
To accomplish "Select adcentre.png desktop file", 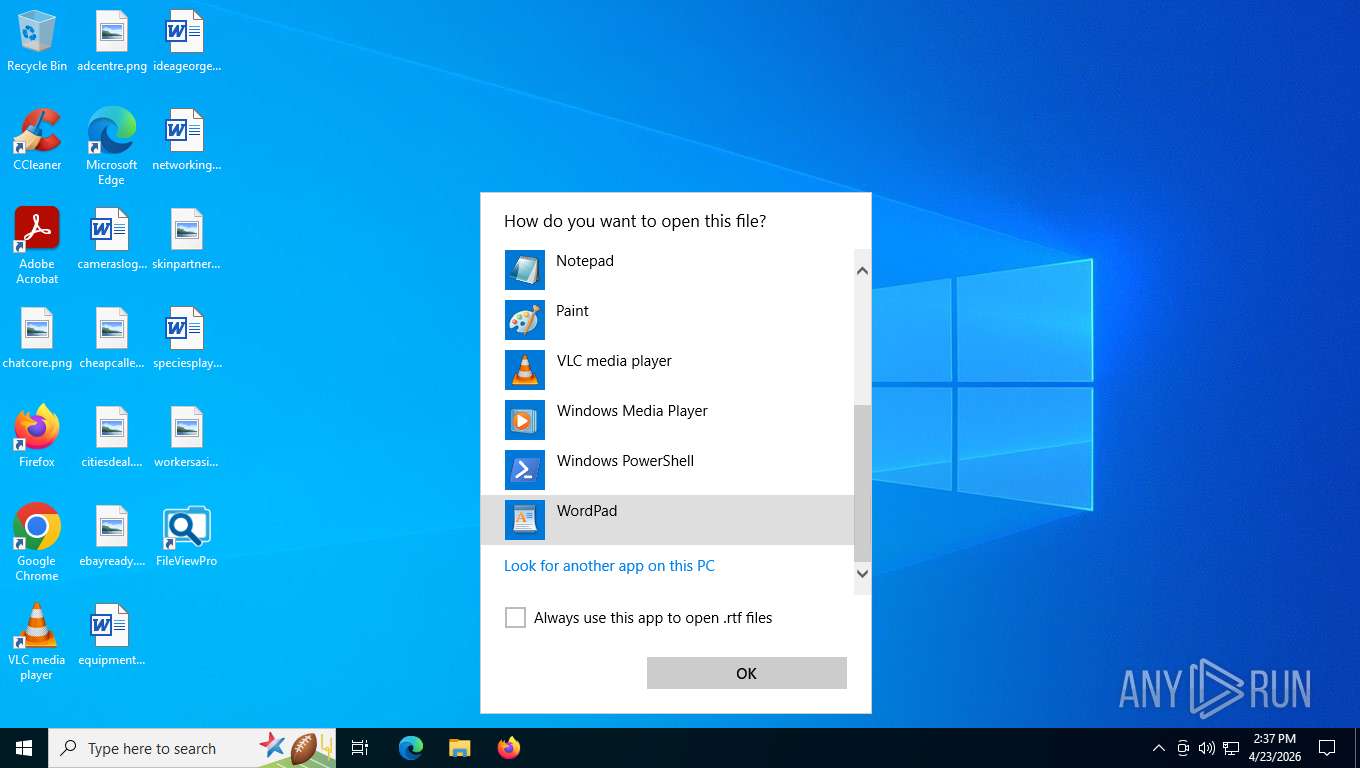I will (112, 42).
